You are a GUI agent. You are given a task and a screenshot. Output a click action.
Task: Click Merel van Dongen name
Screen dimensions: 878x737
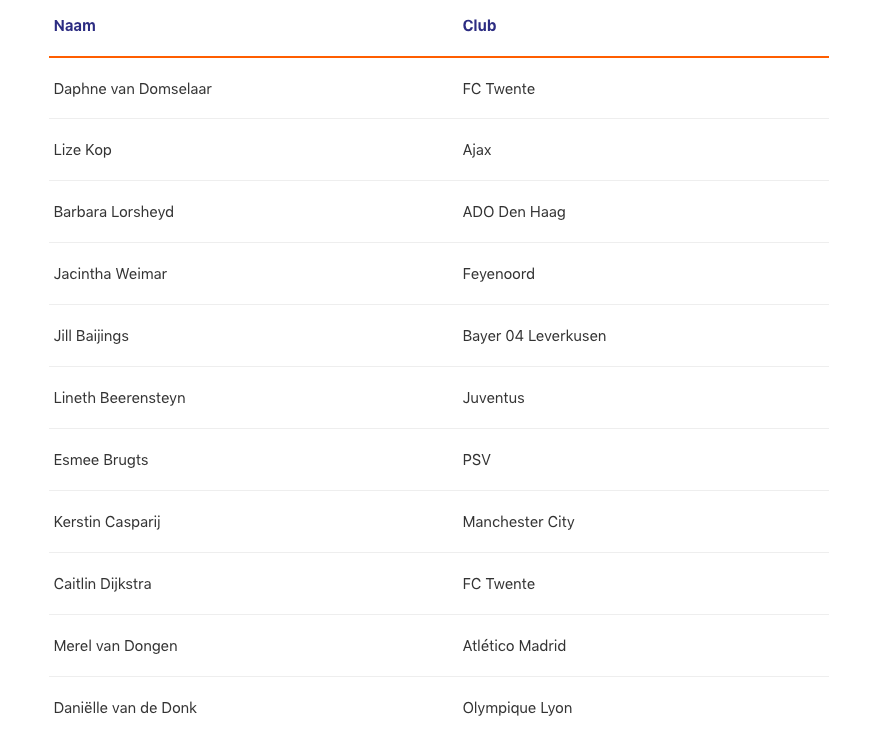coord(115,646)
